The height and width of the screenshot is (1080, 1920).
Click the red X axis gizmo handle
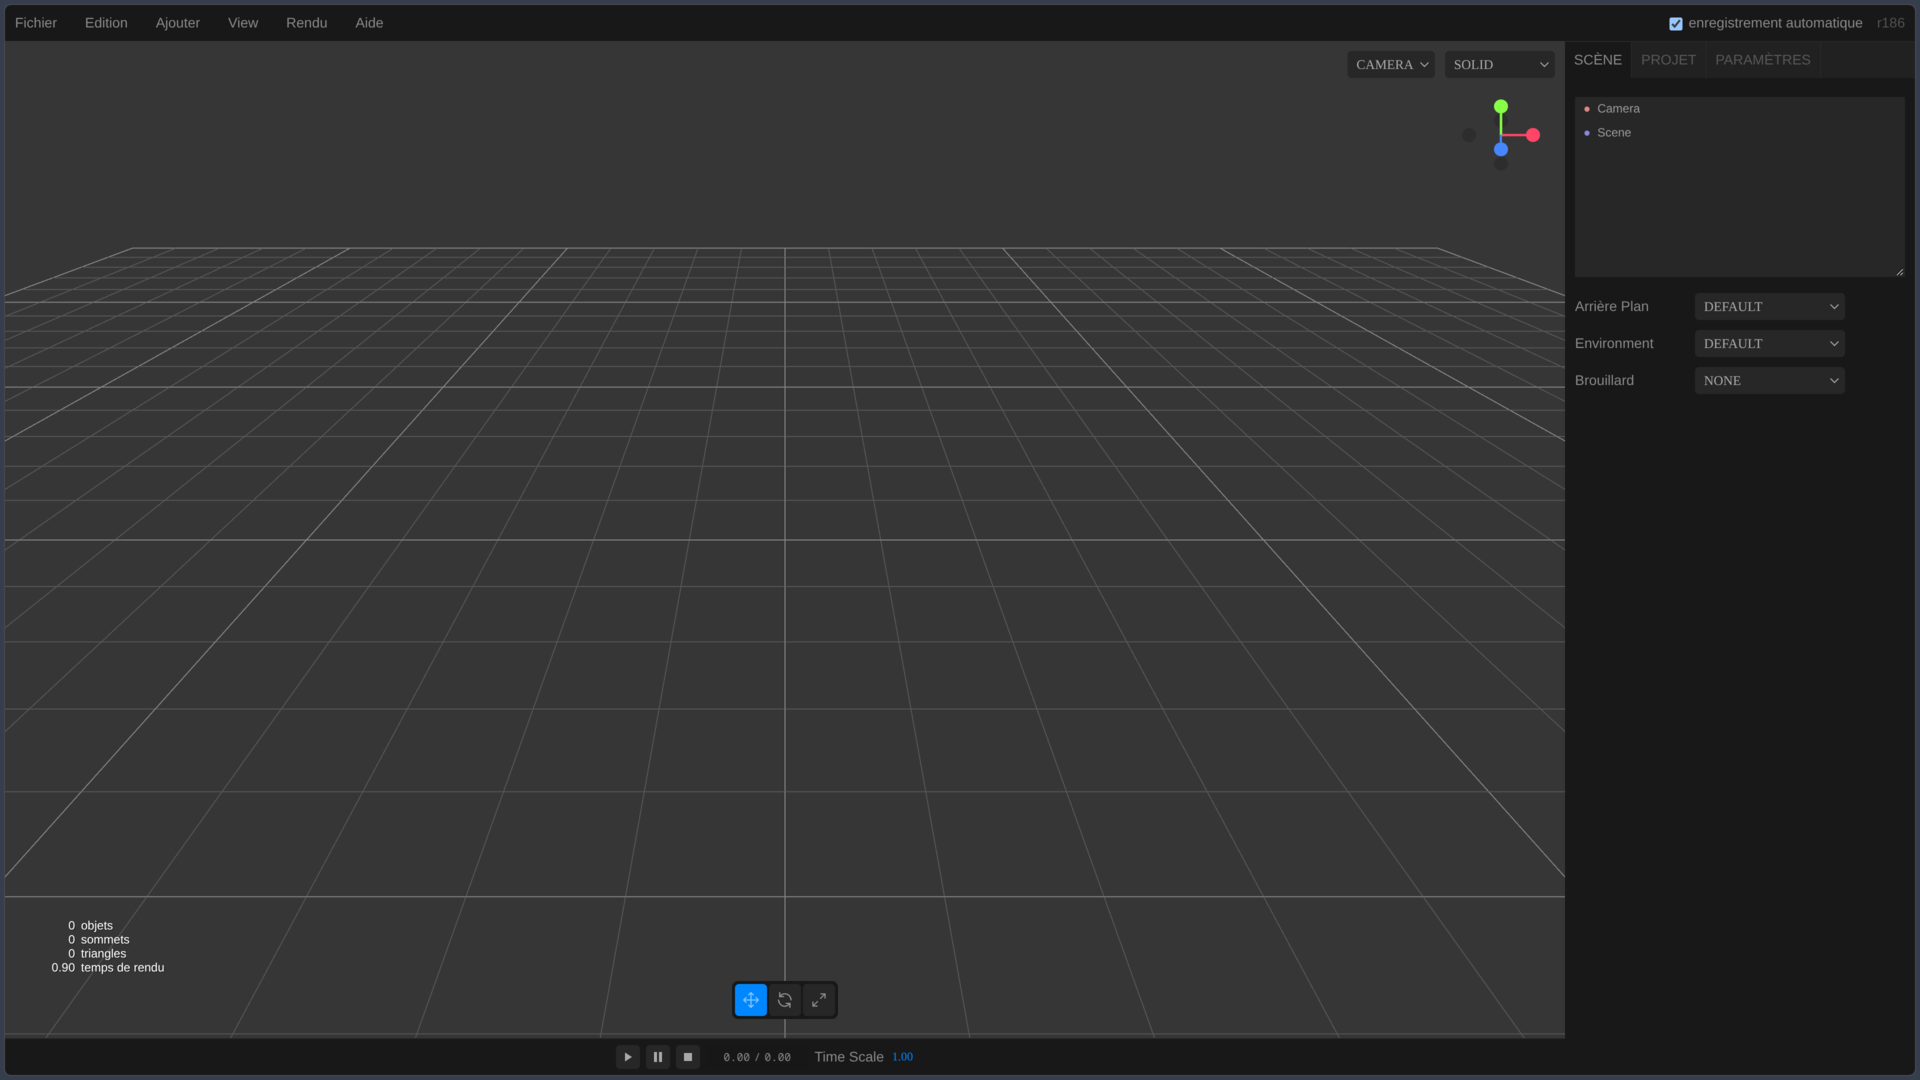tap(1533, 135)
